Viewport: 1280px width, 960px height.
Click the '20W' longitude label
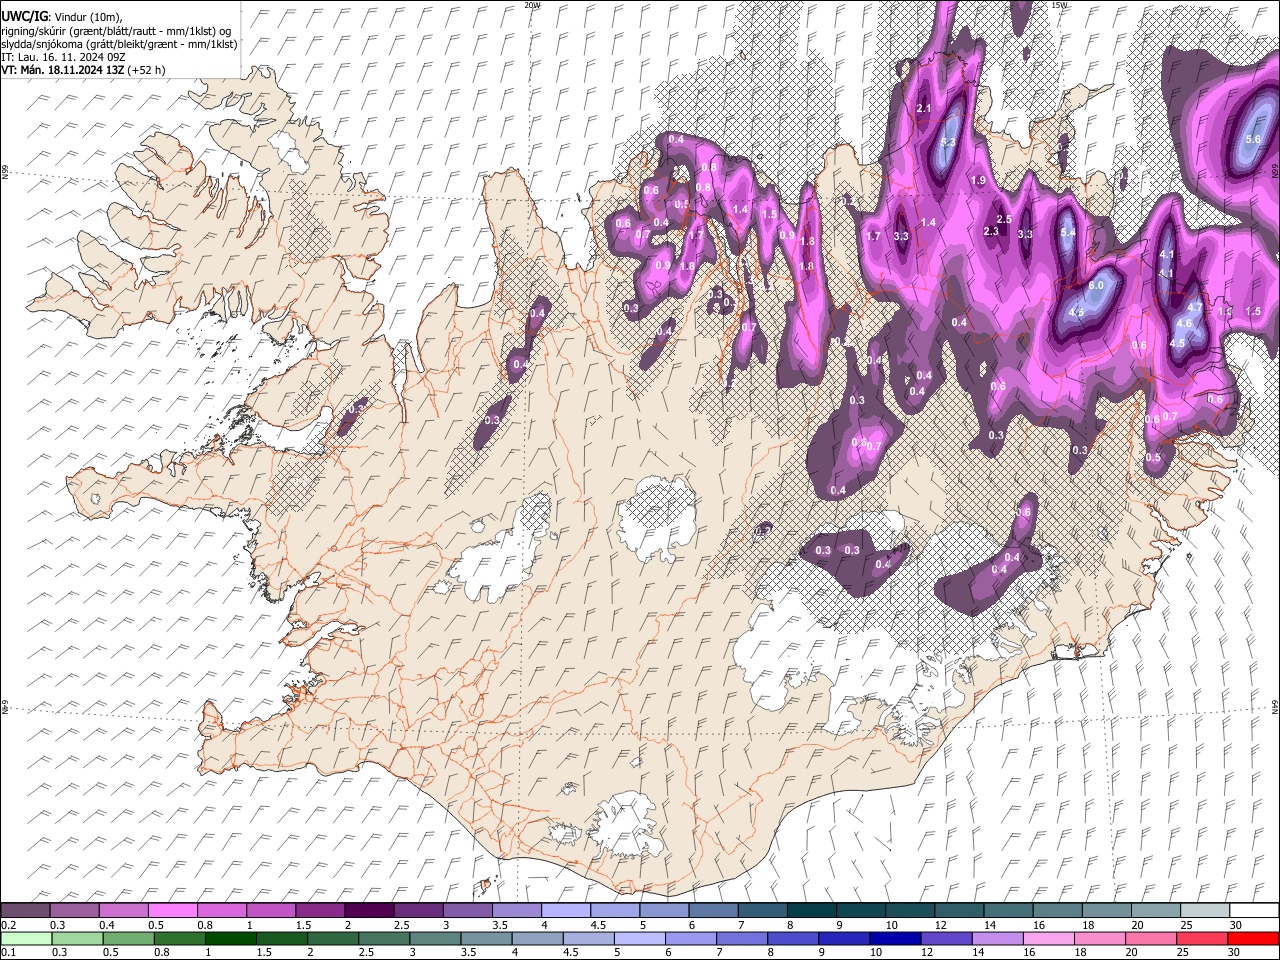[x=531, y=5]
